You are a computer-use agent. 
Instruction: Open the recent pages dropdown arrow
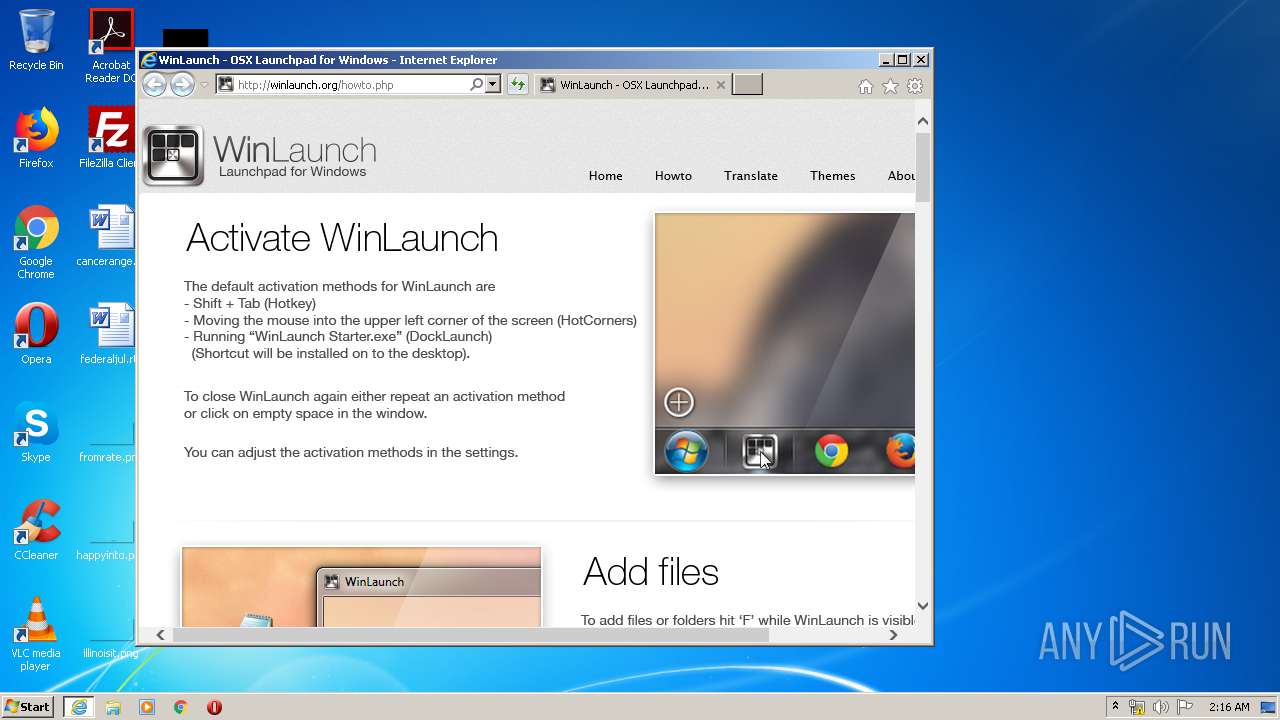click(x=204, y=85)
